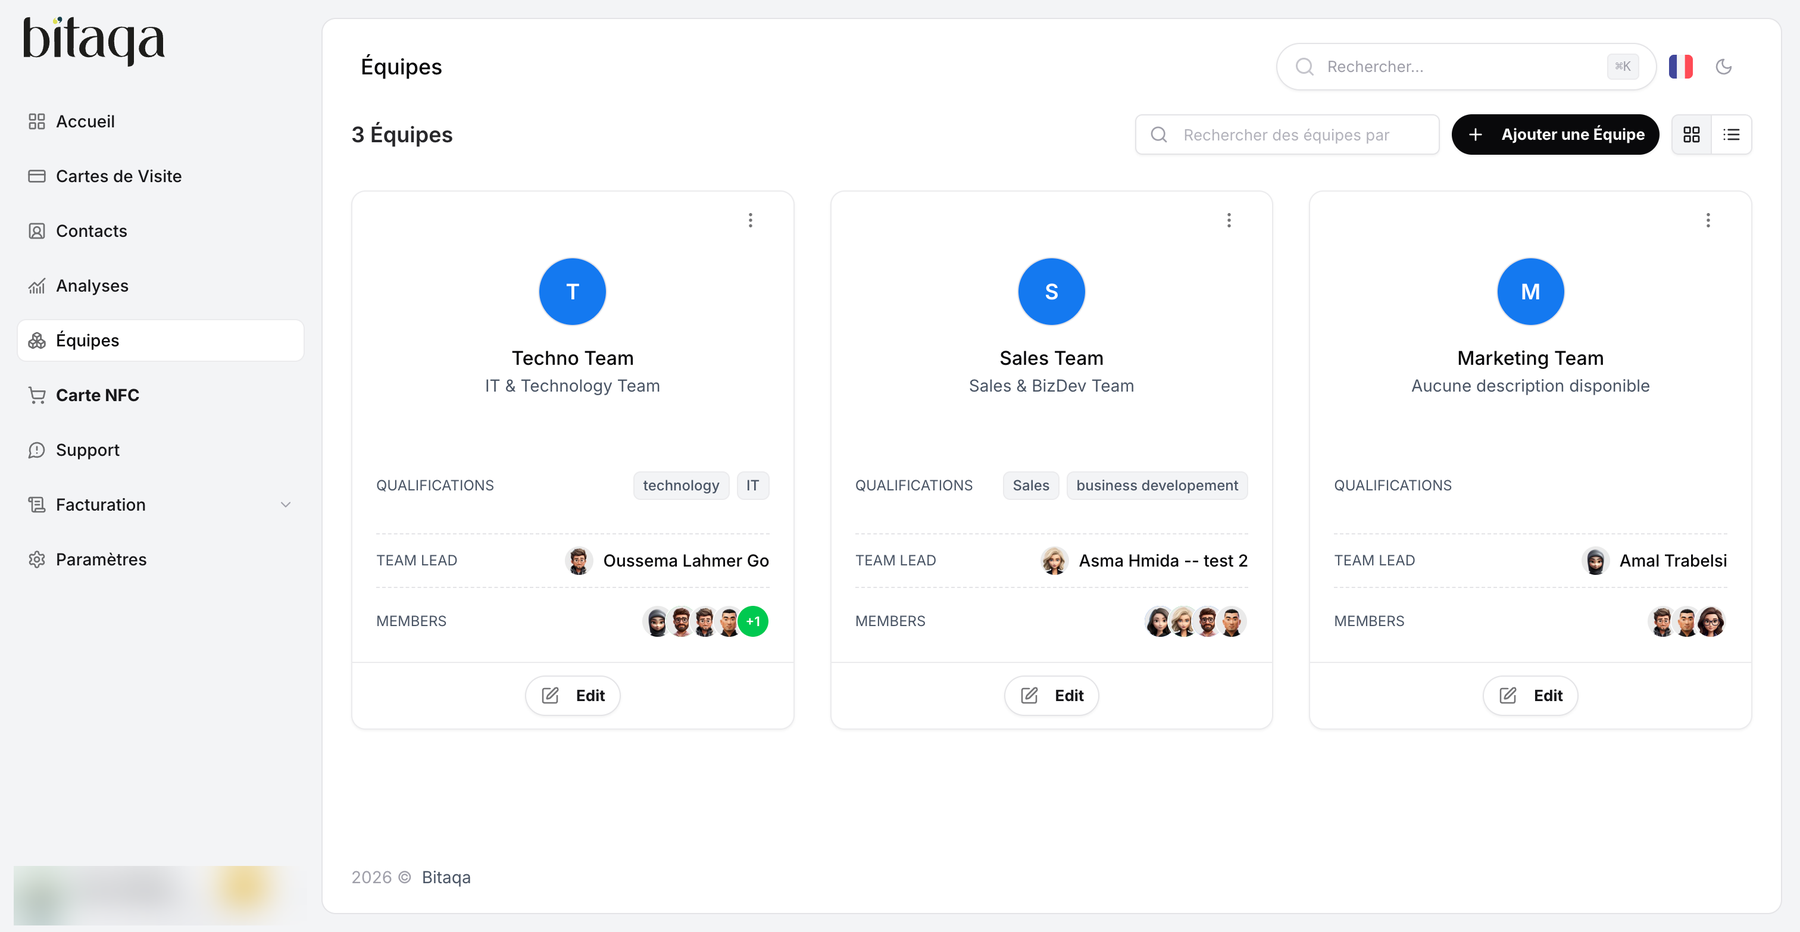
Task: Toggle dark mode with moon icon
Action: click(x=1724, y=67)
